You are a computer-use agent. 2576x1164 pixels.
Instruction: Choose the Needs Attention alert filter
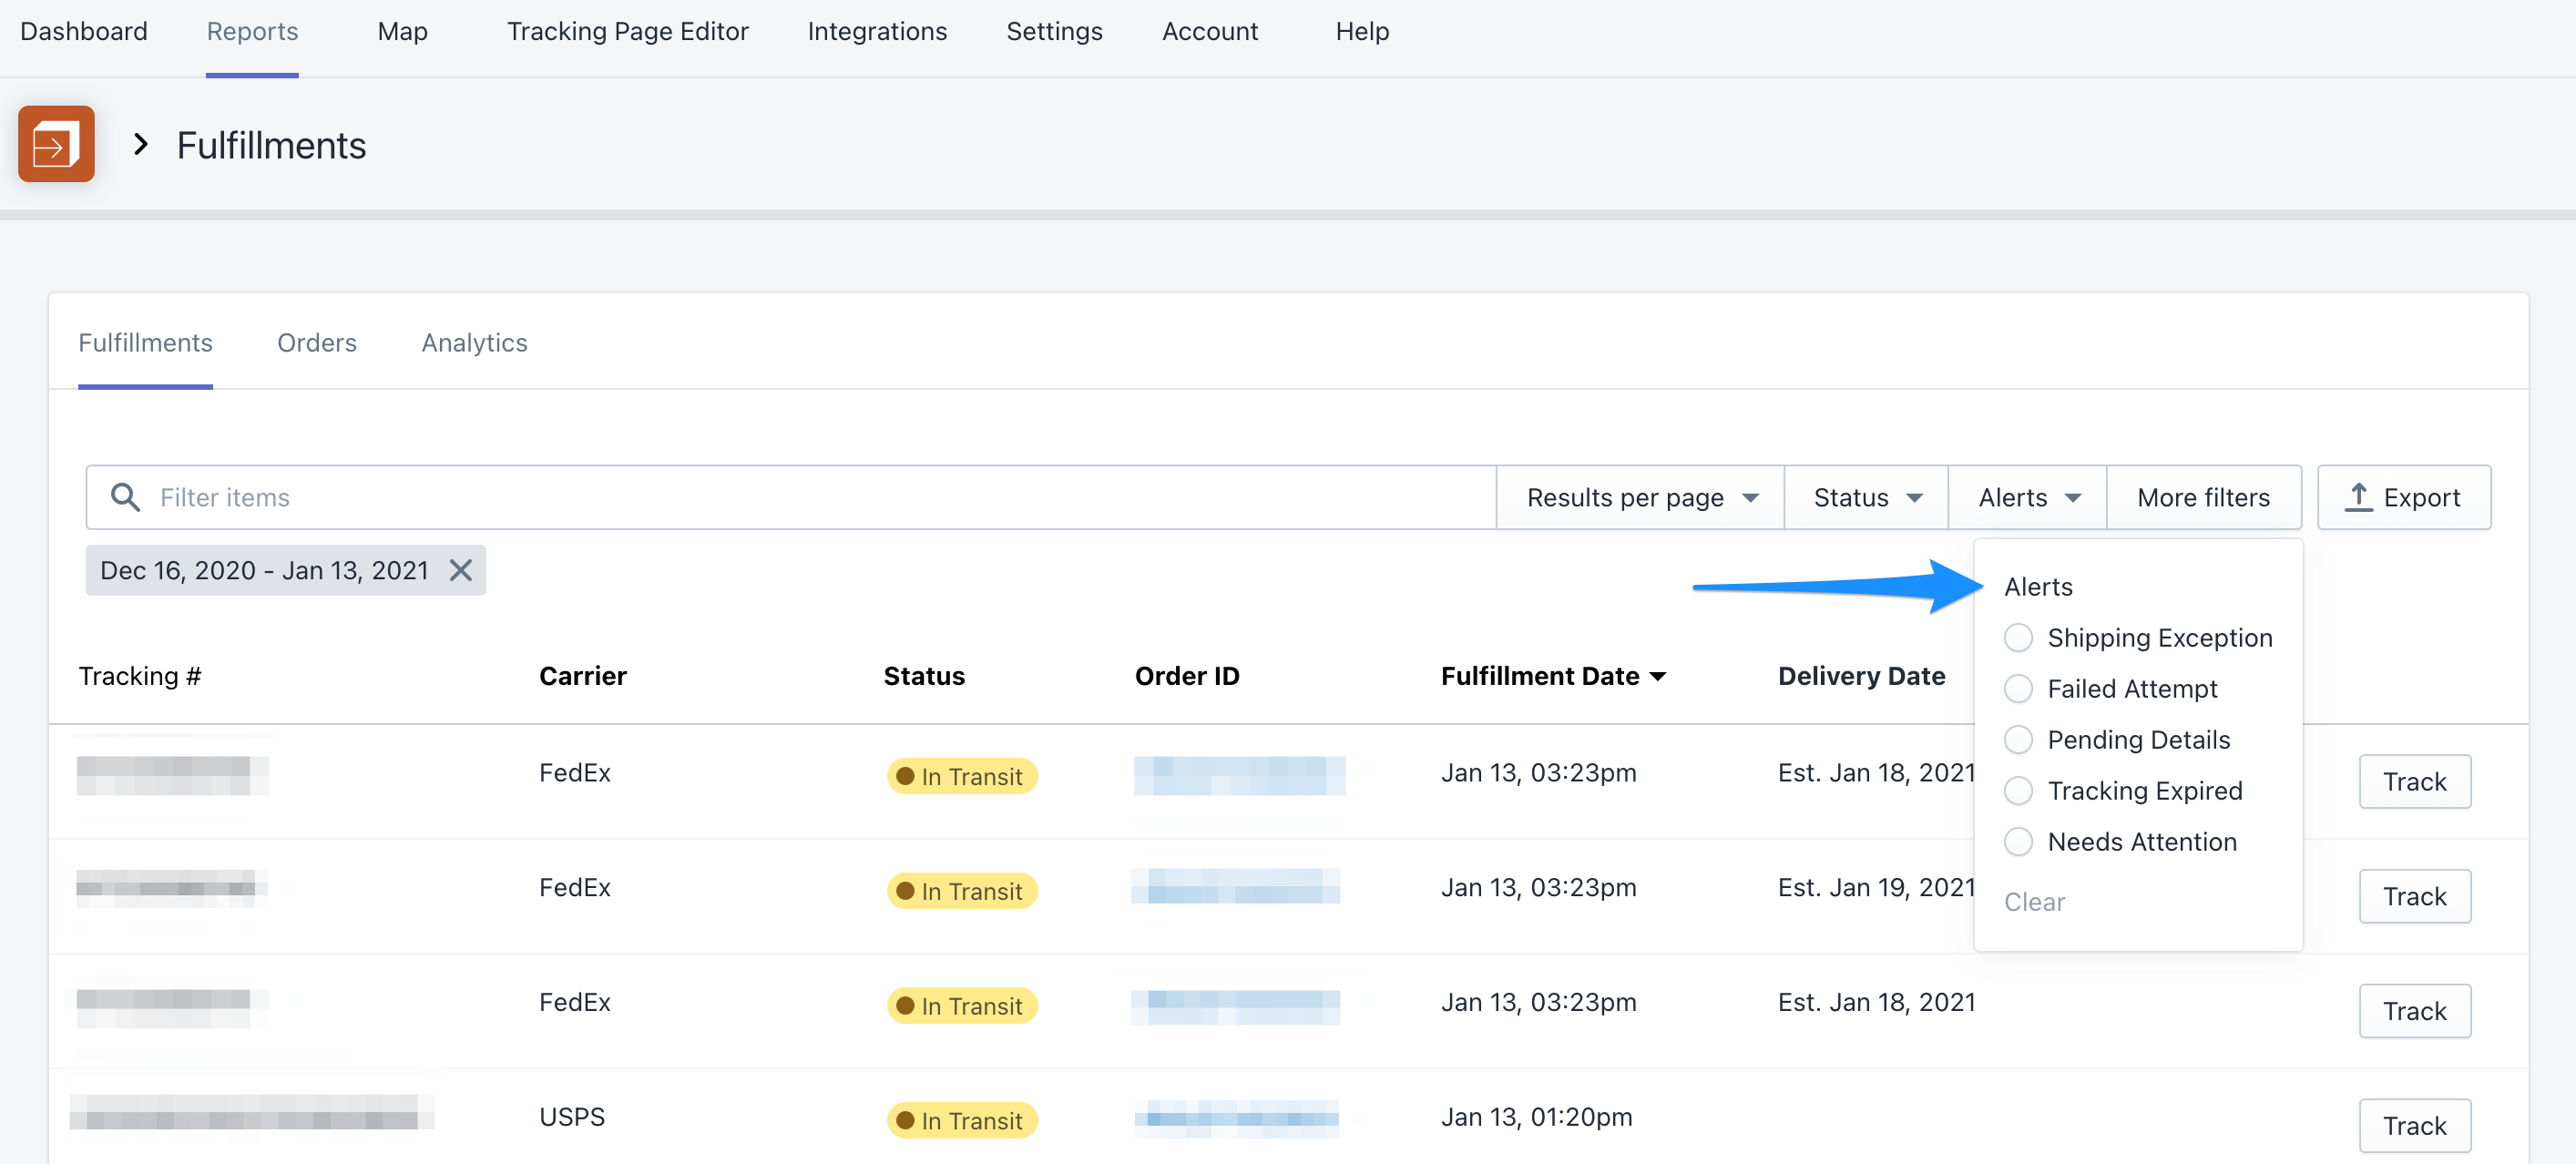click(2018, 842)
